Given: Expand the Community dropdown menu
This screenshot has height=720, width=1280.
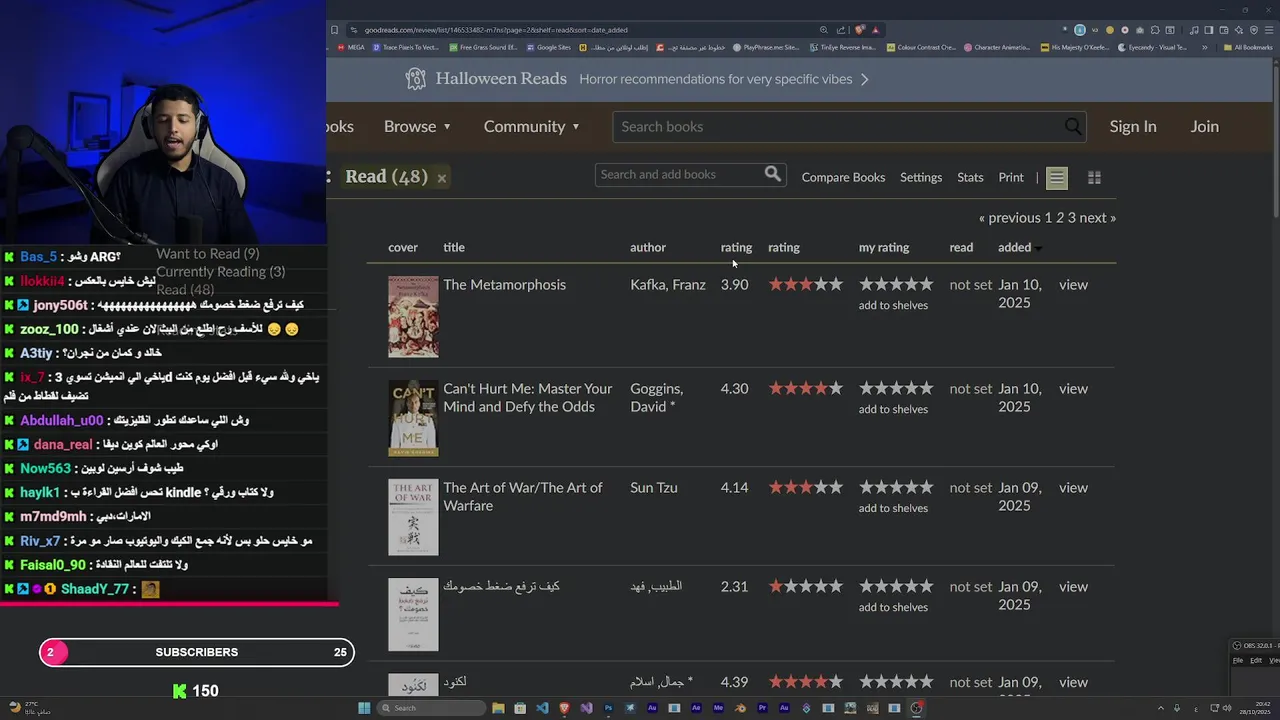Looking at the screenshot, I should (x=531, y=126).
